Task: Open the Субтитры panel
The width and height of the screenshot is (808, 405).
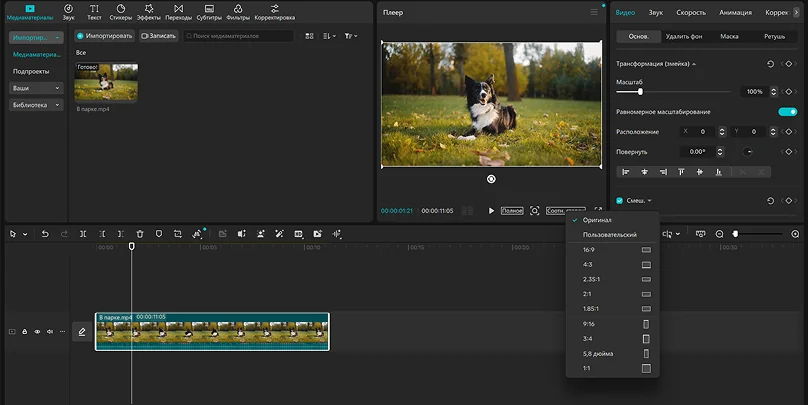Action: [x=209, y=12]
